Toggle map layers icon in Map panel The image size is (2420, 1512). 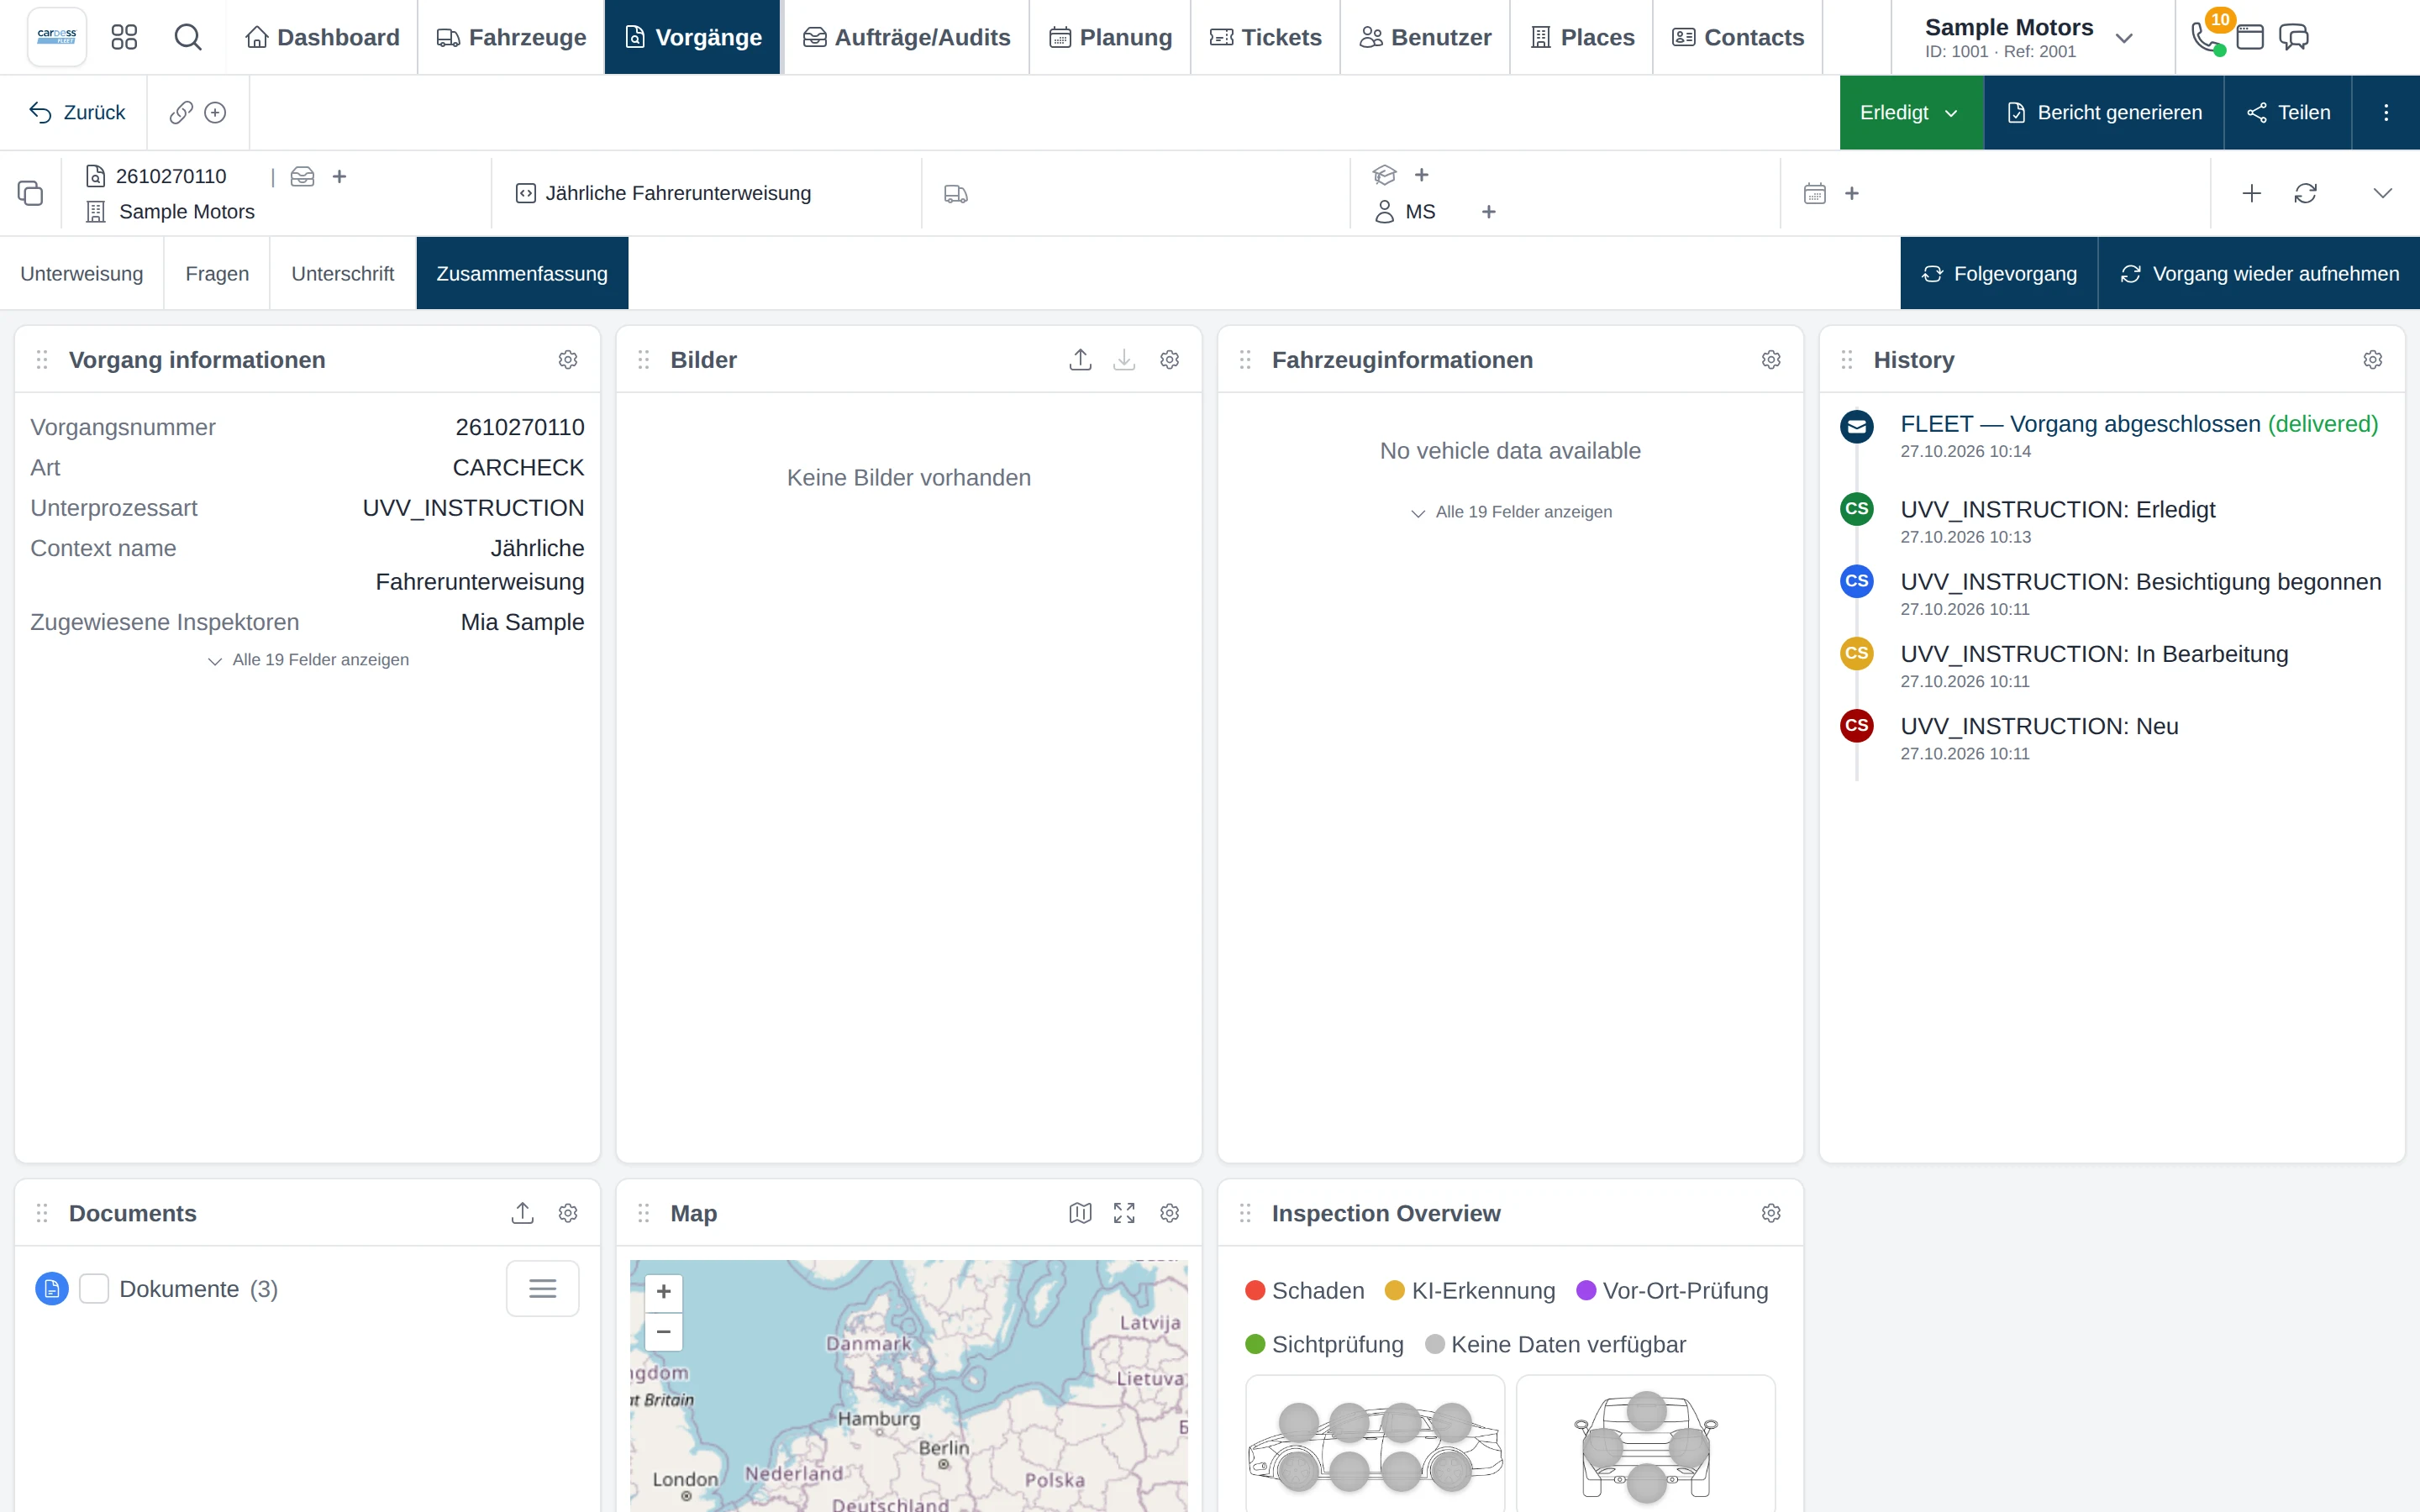tap(1080, 1213)
